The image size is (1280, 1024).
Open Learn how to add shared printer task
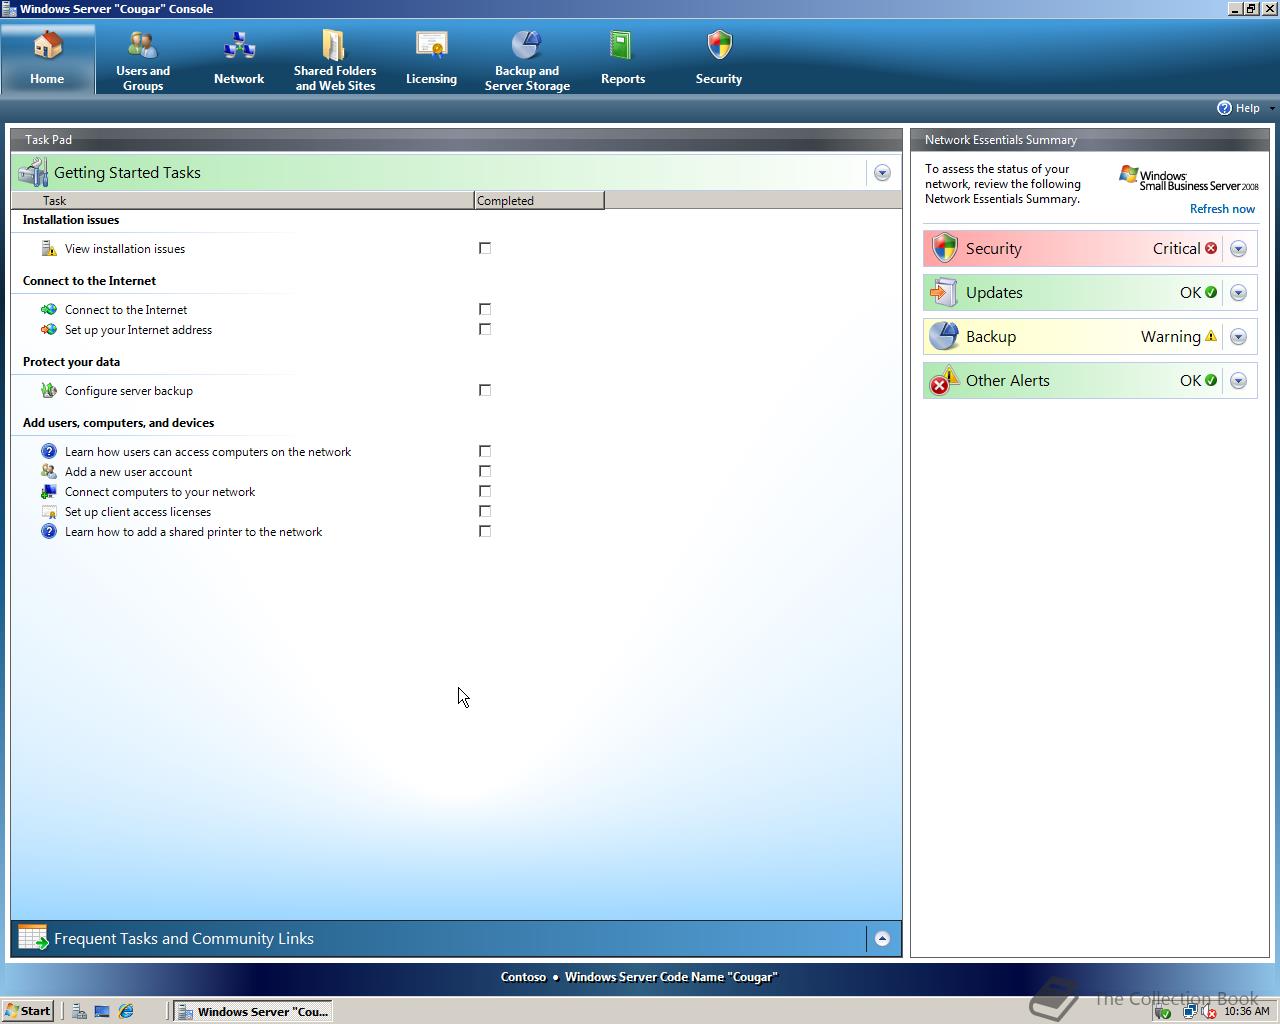tap(193, 532)
